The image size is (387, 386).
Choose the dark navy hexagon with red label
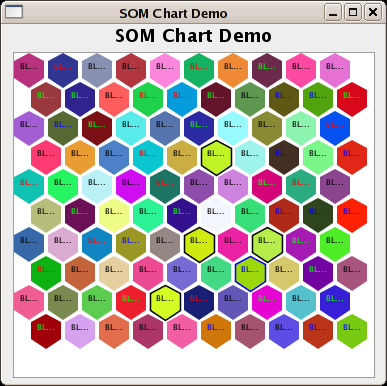click(x=199, y=302)
